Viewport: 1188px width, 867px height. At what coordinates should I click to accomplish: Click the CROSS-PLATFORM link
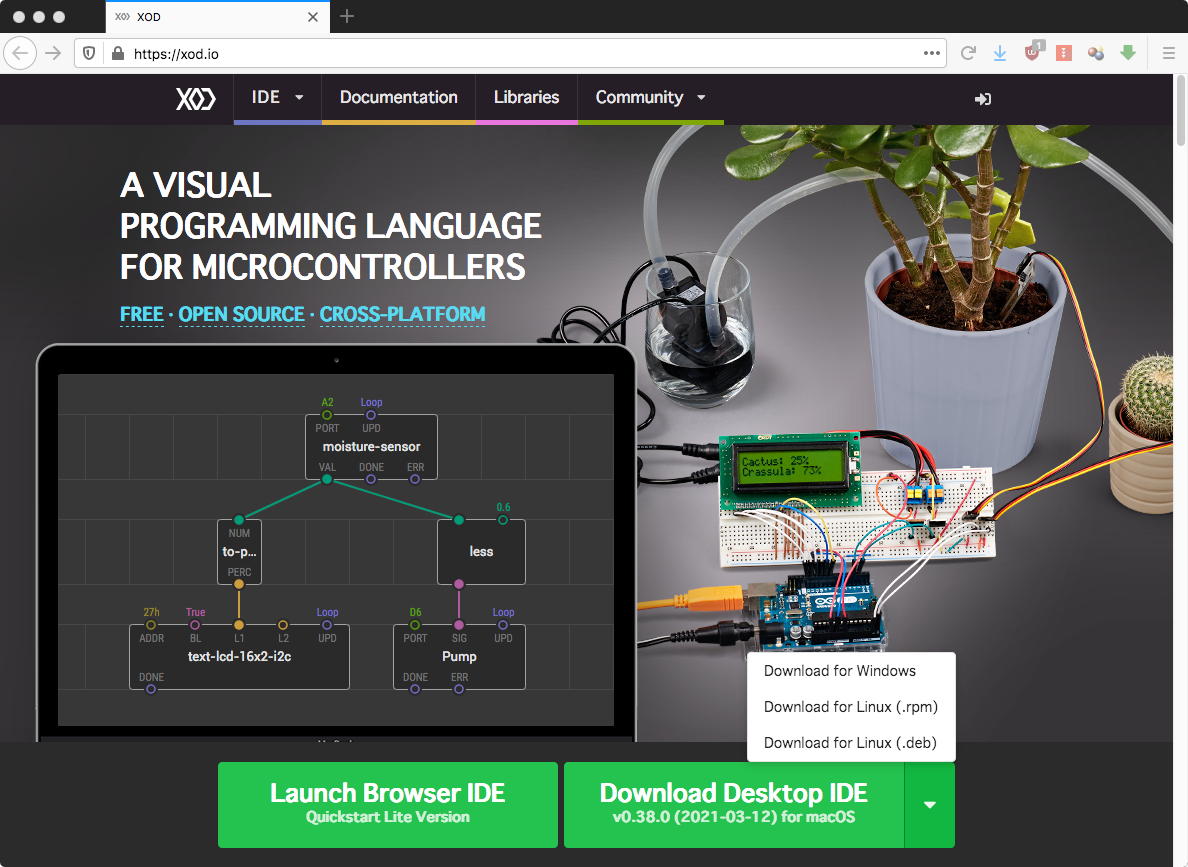(x=402, y=315)
